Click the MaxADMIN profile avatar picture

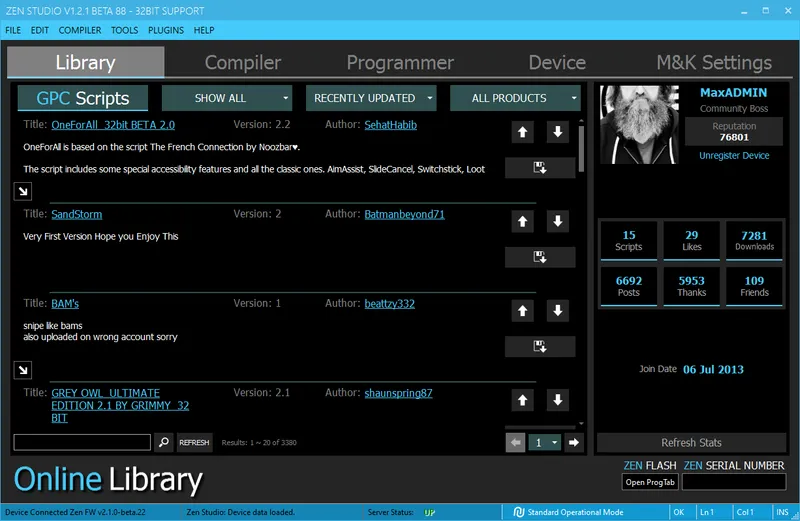(x=638, y=124)
